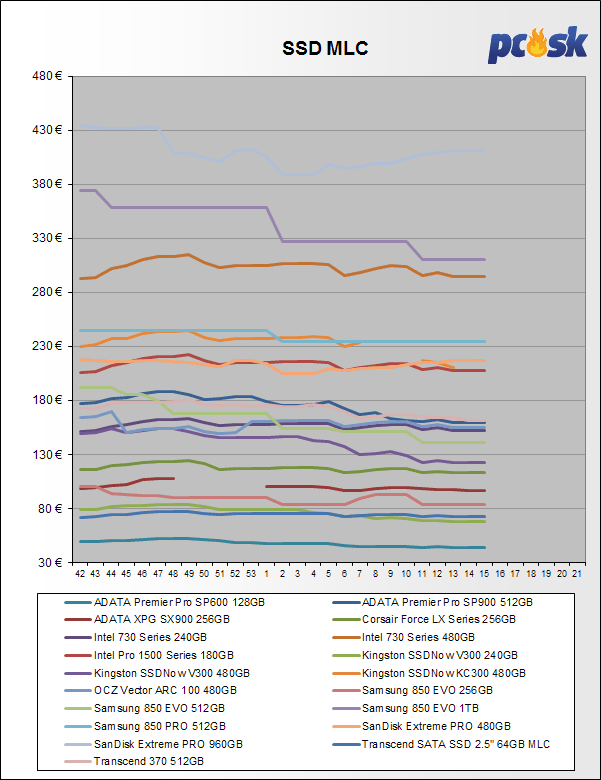
Task: Click the SSD MLC chart title
Action: click(325, 48)
